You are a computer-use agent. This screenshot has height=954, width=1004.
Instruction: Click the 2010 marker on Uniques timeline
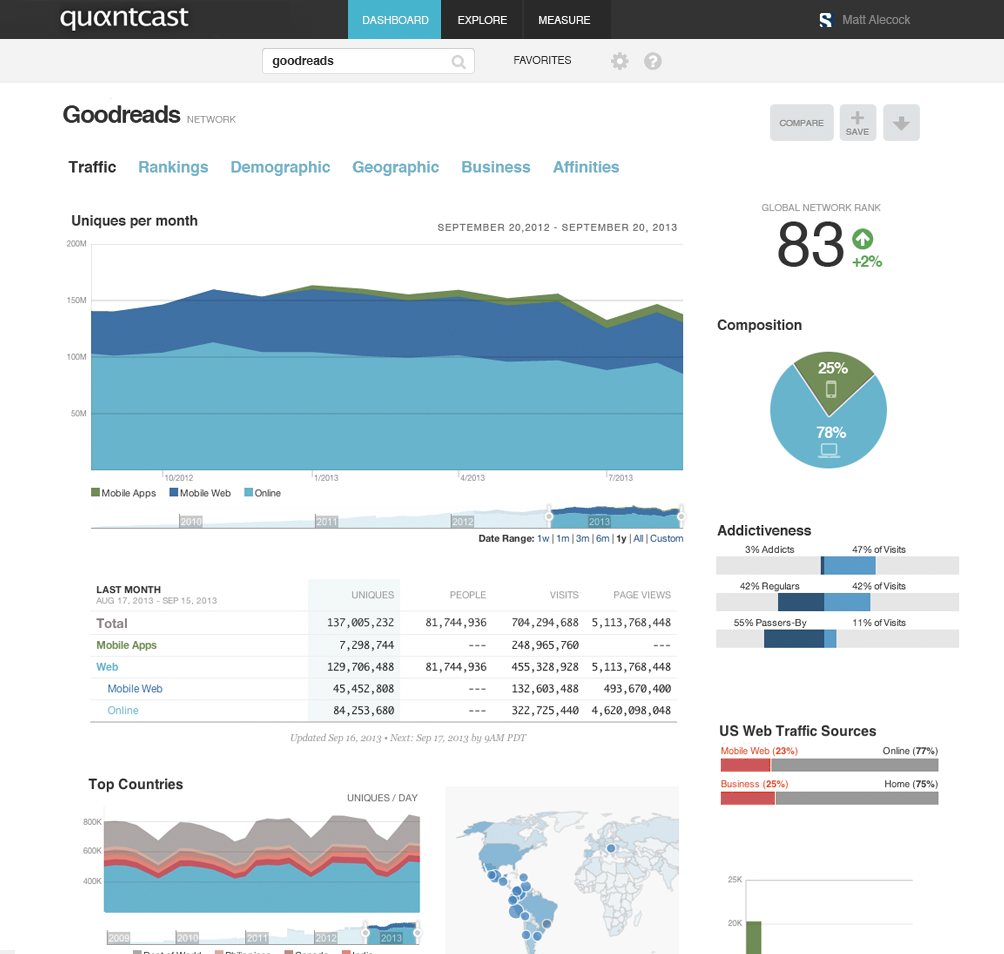click(x=191, y=521)
